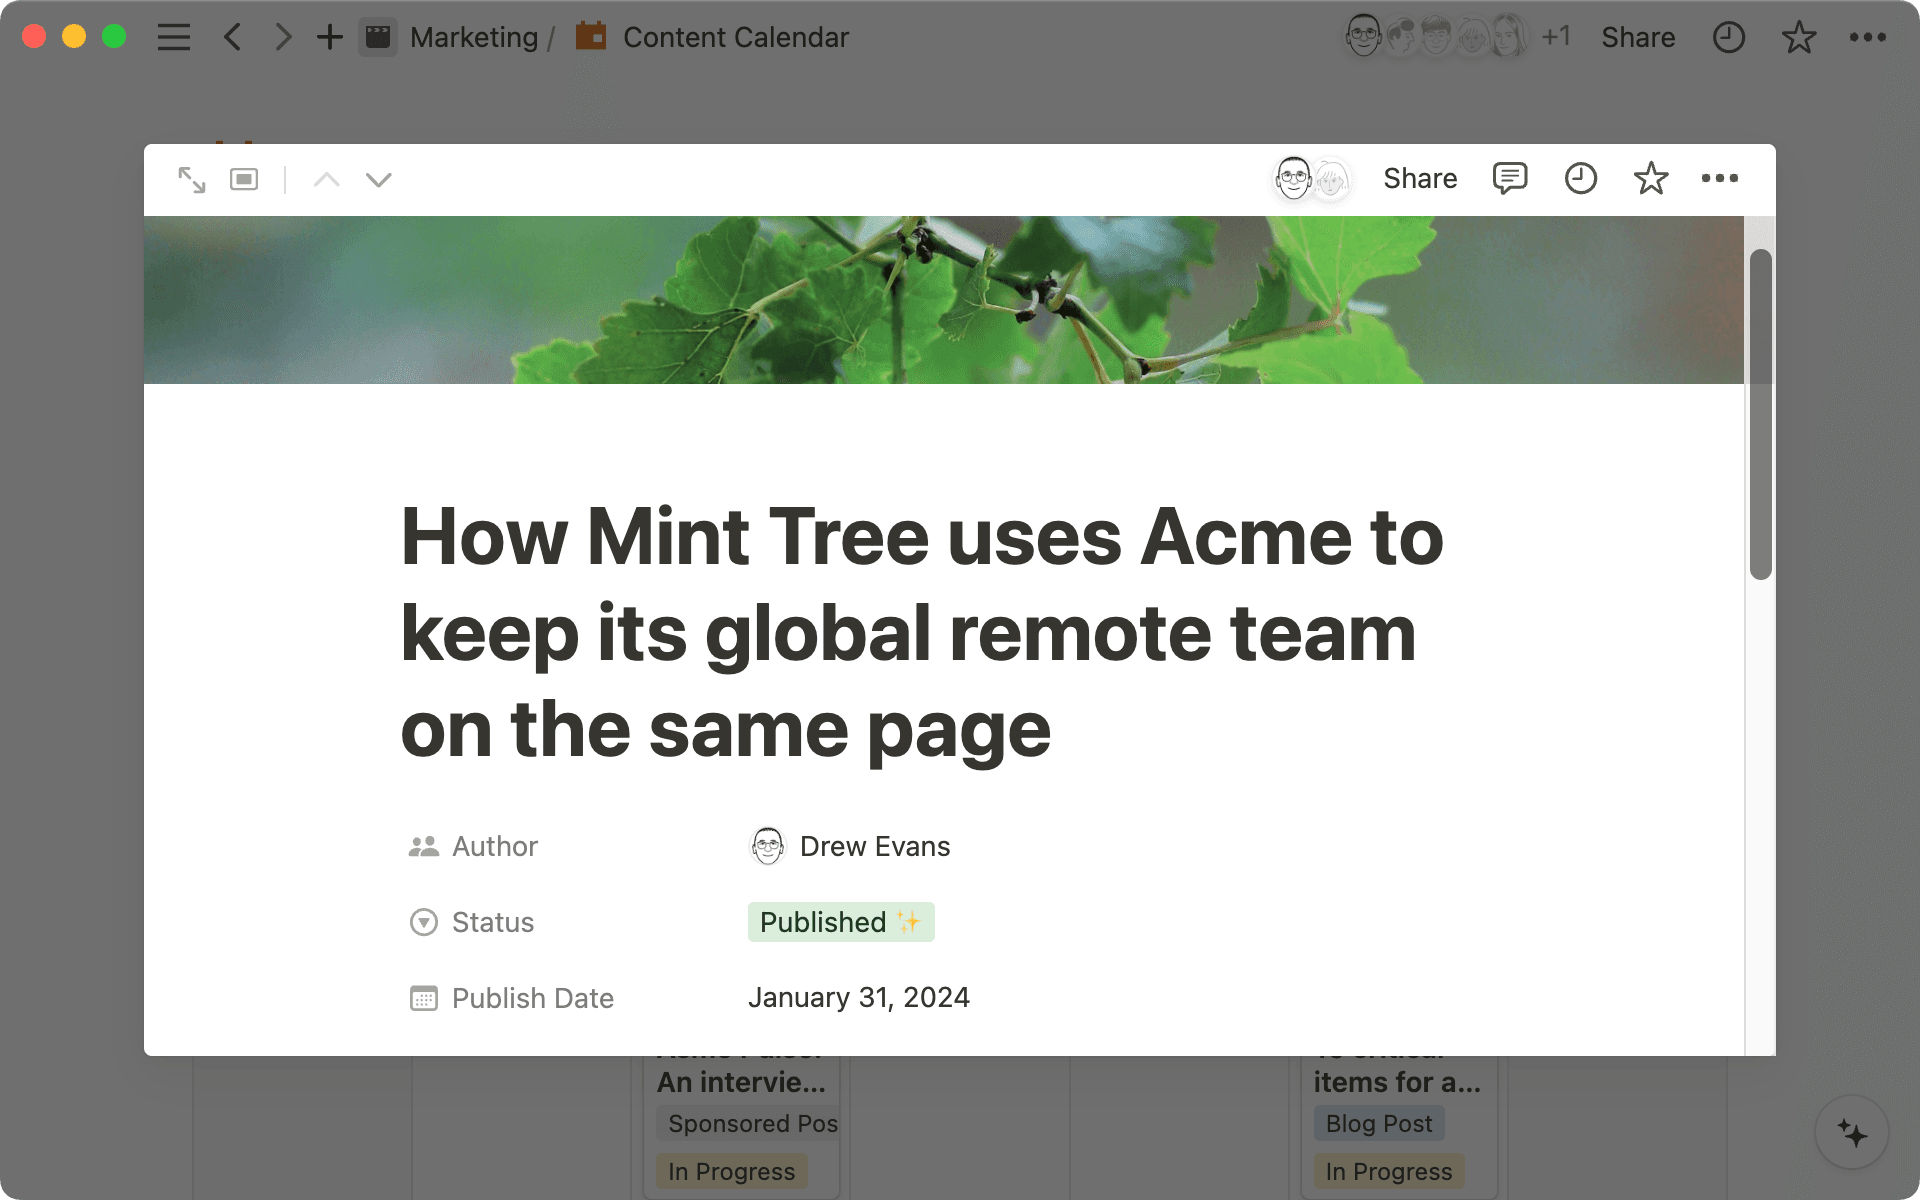This screenshot has height=1200, width=1920.
Task: Click Share in the page modal
Action: [x=1419, y=179]
